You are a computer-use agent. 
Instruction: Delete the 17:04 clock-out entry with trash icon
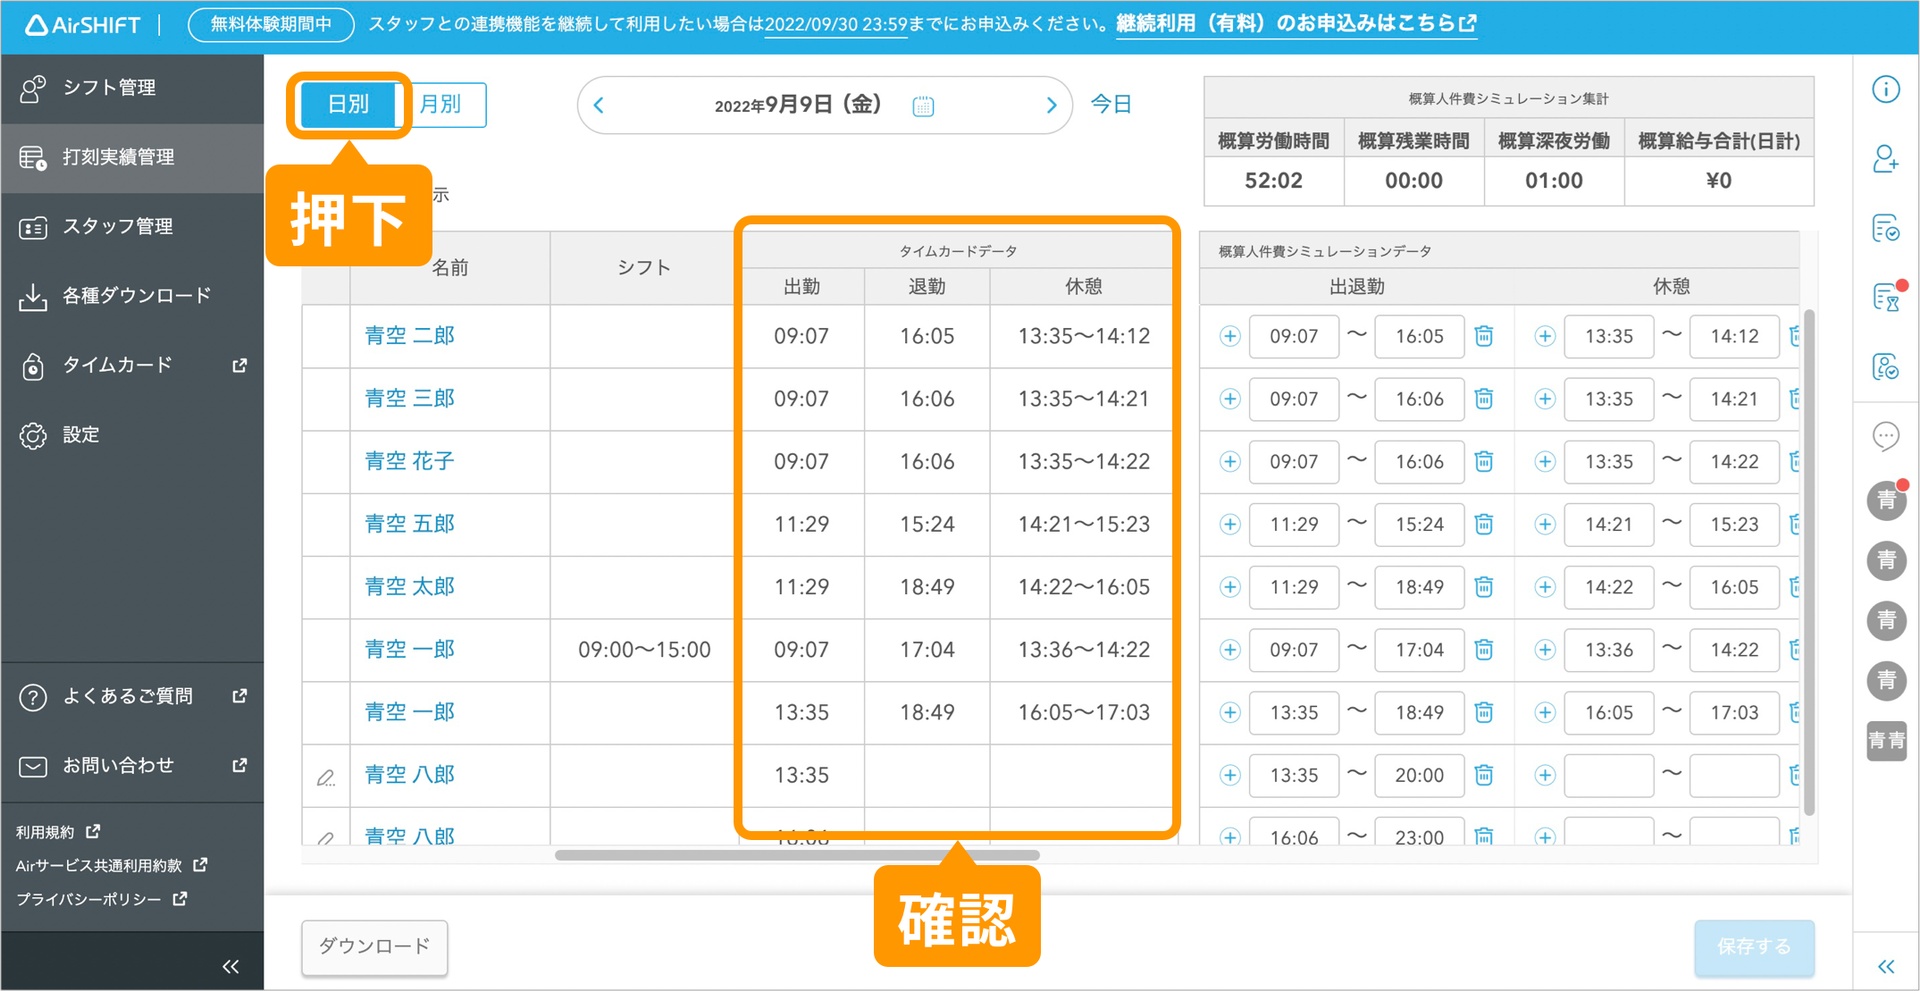[x=1484, y=650]
